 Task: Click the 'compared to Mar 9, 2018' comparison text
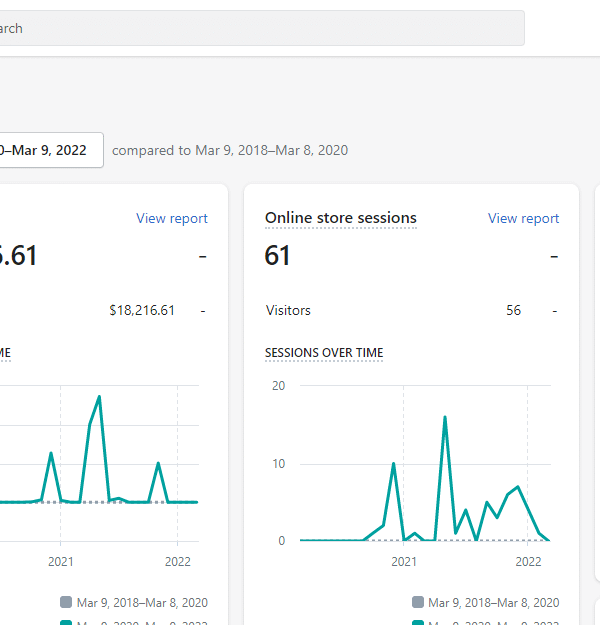click(x=230, y=150)
